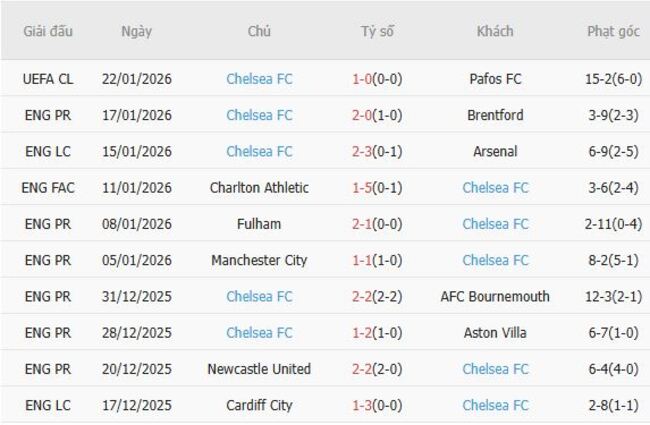Click Chelsea FC in the Arsenal match row
The height and width of the screenshot is (425, 650).
coord(259,151)
